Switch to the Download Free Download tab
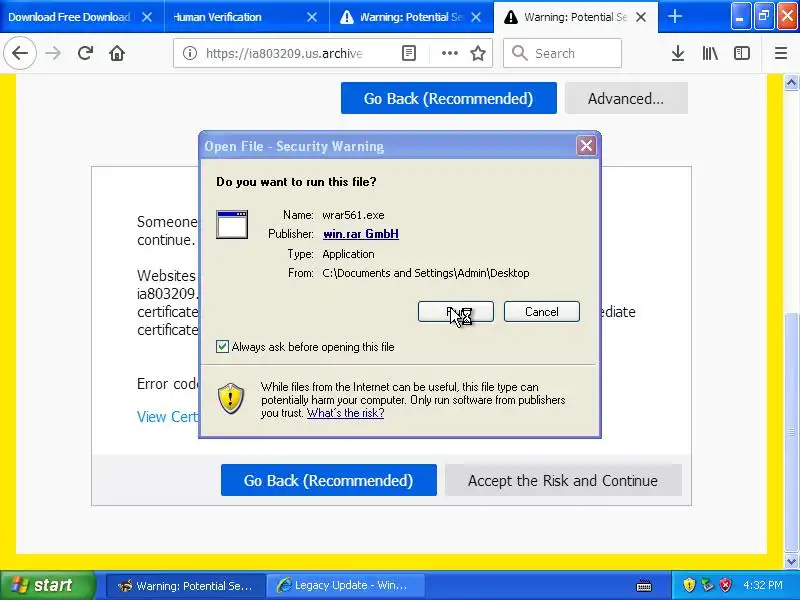This screenshot has width=800, height=600. tap(69, 17)
